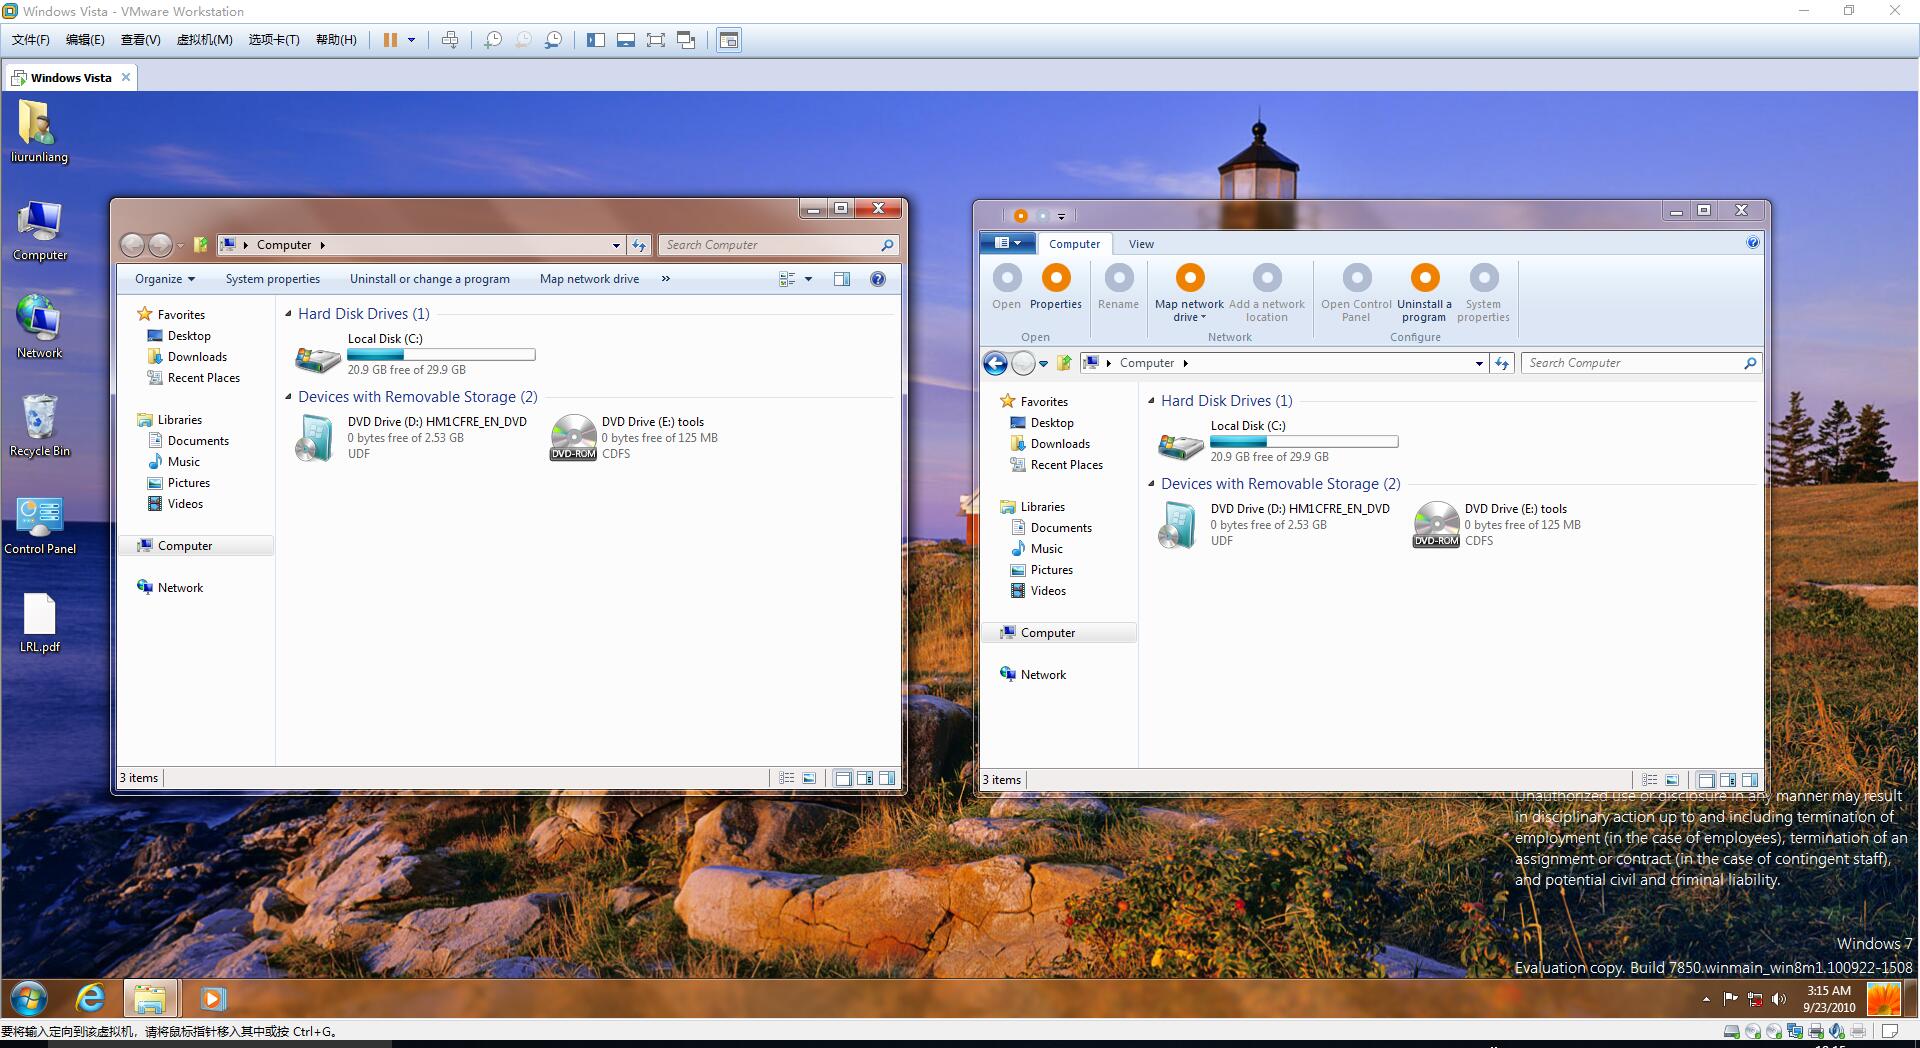
Task: Click refresh button in ribbon window address bar
Action: (x=1502, y=363)
